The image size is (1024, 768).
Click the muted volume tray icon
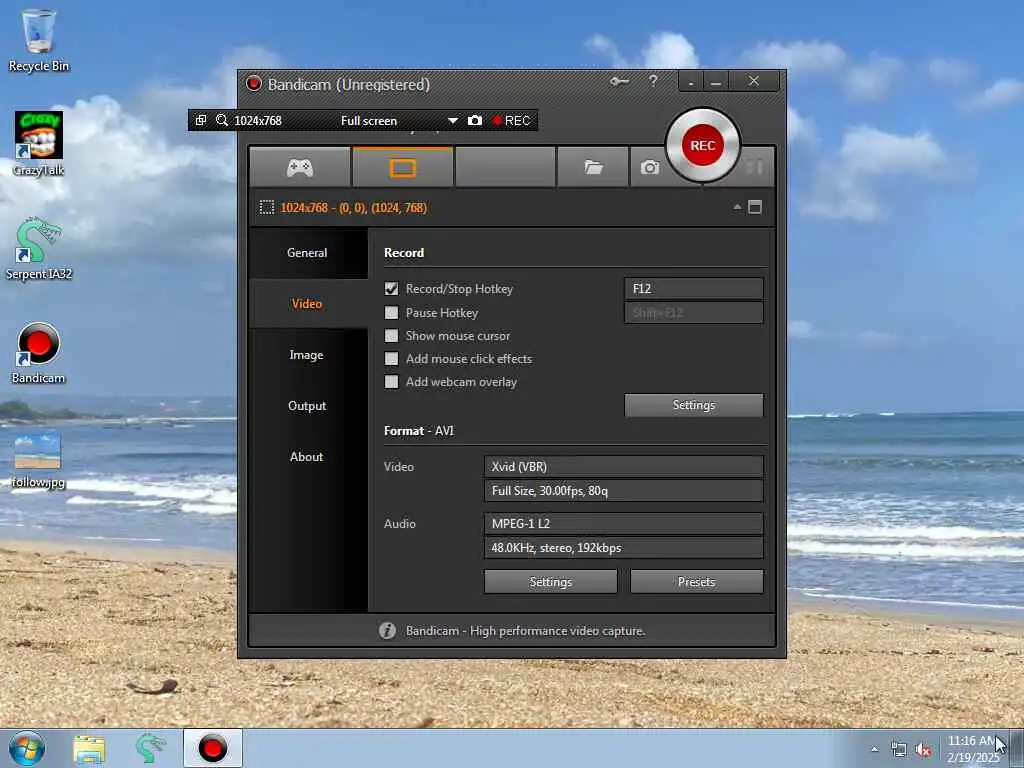point(923,750)
